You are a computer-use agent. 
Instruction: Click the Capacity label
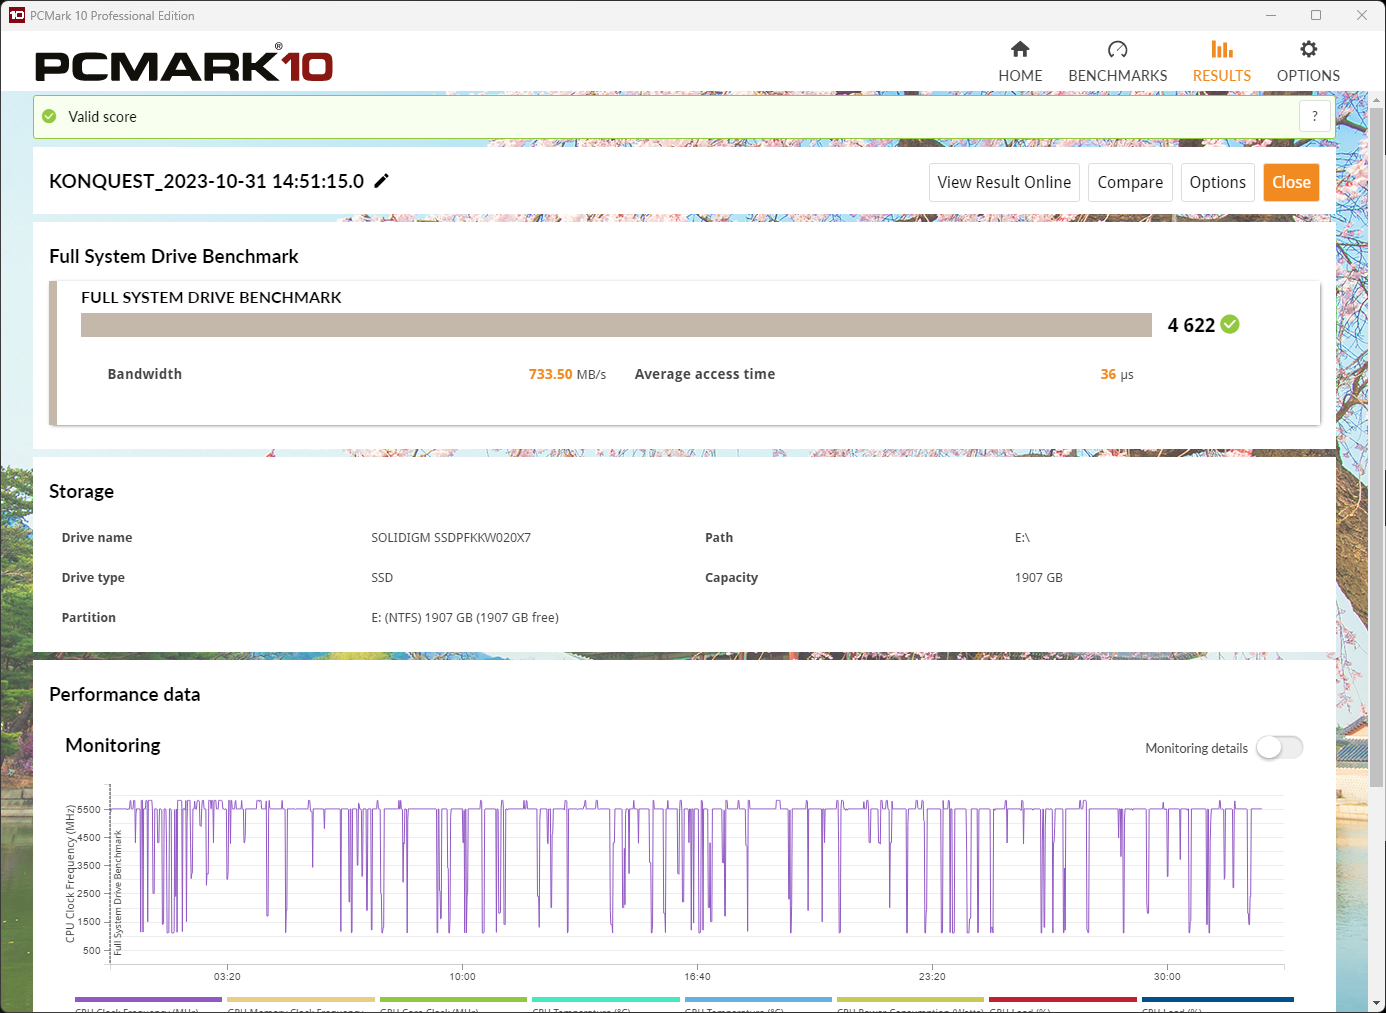tap(731, 577)
